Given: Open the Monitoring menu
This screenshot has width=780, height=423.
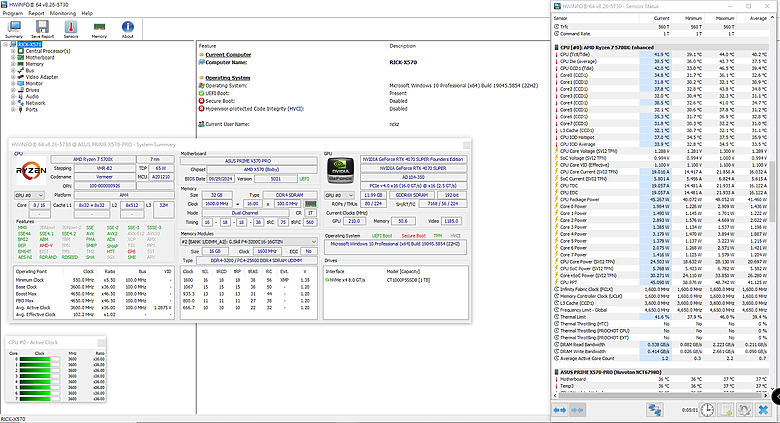Looking at the screenshot, I should (63, 13).
